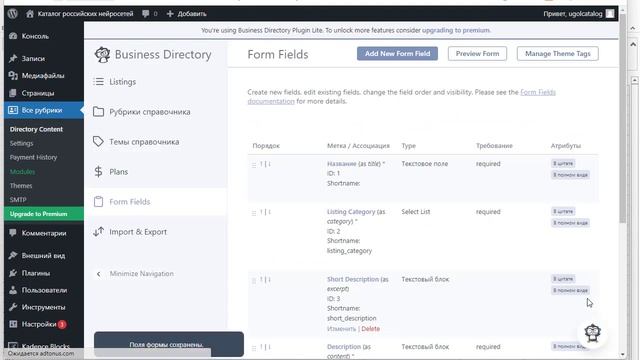640x360 pixels.
Task: Click Привет, ugolcatalog greeting
Action: 572,13
